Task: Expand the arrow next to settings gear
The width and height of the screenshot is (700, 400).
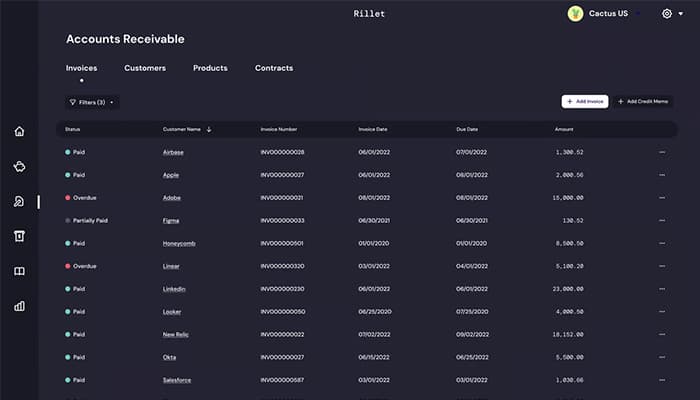Action: click(681, 14)
